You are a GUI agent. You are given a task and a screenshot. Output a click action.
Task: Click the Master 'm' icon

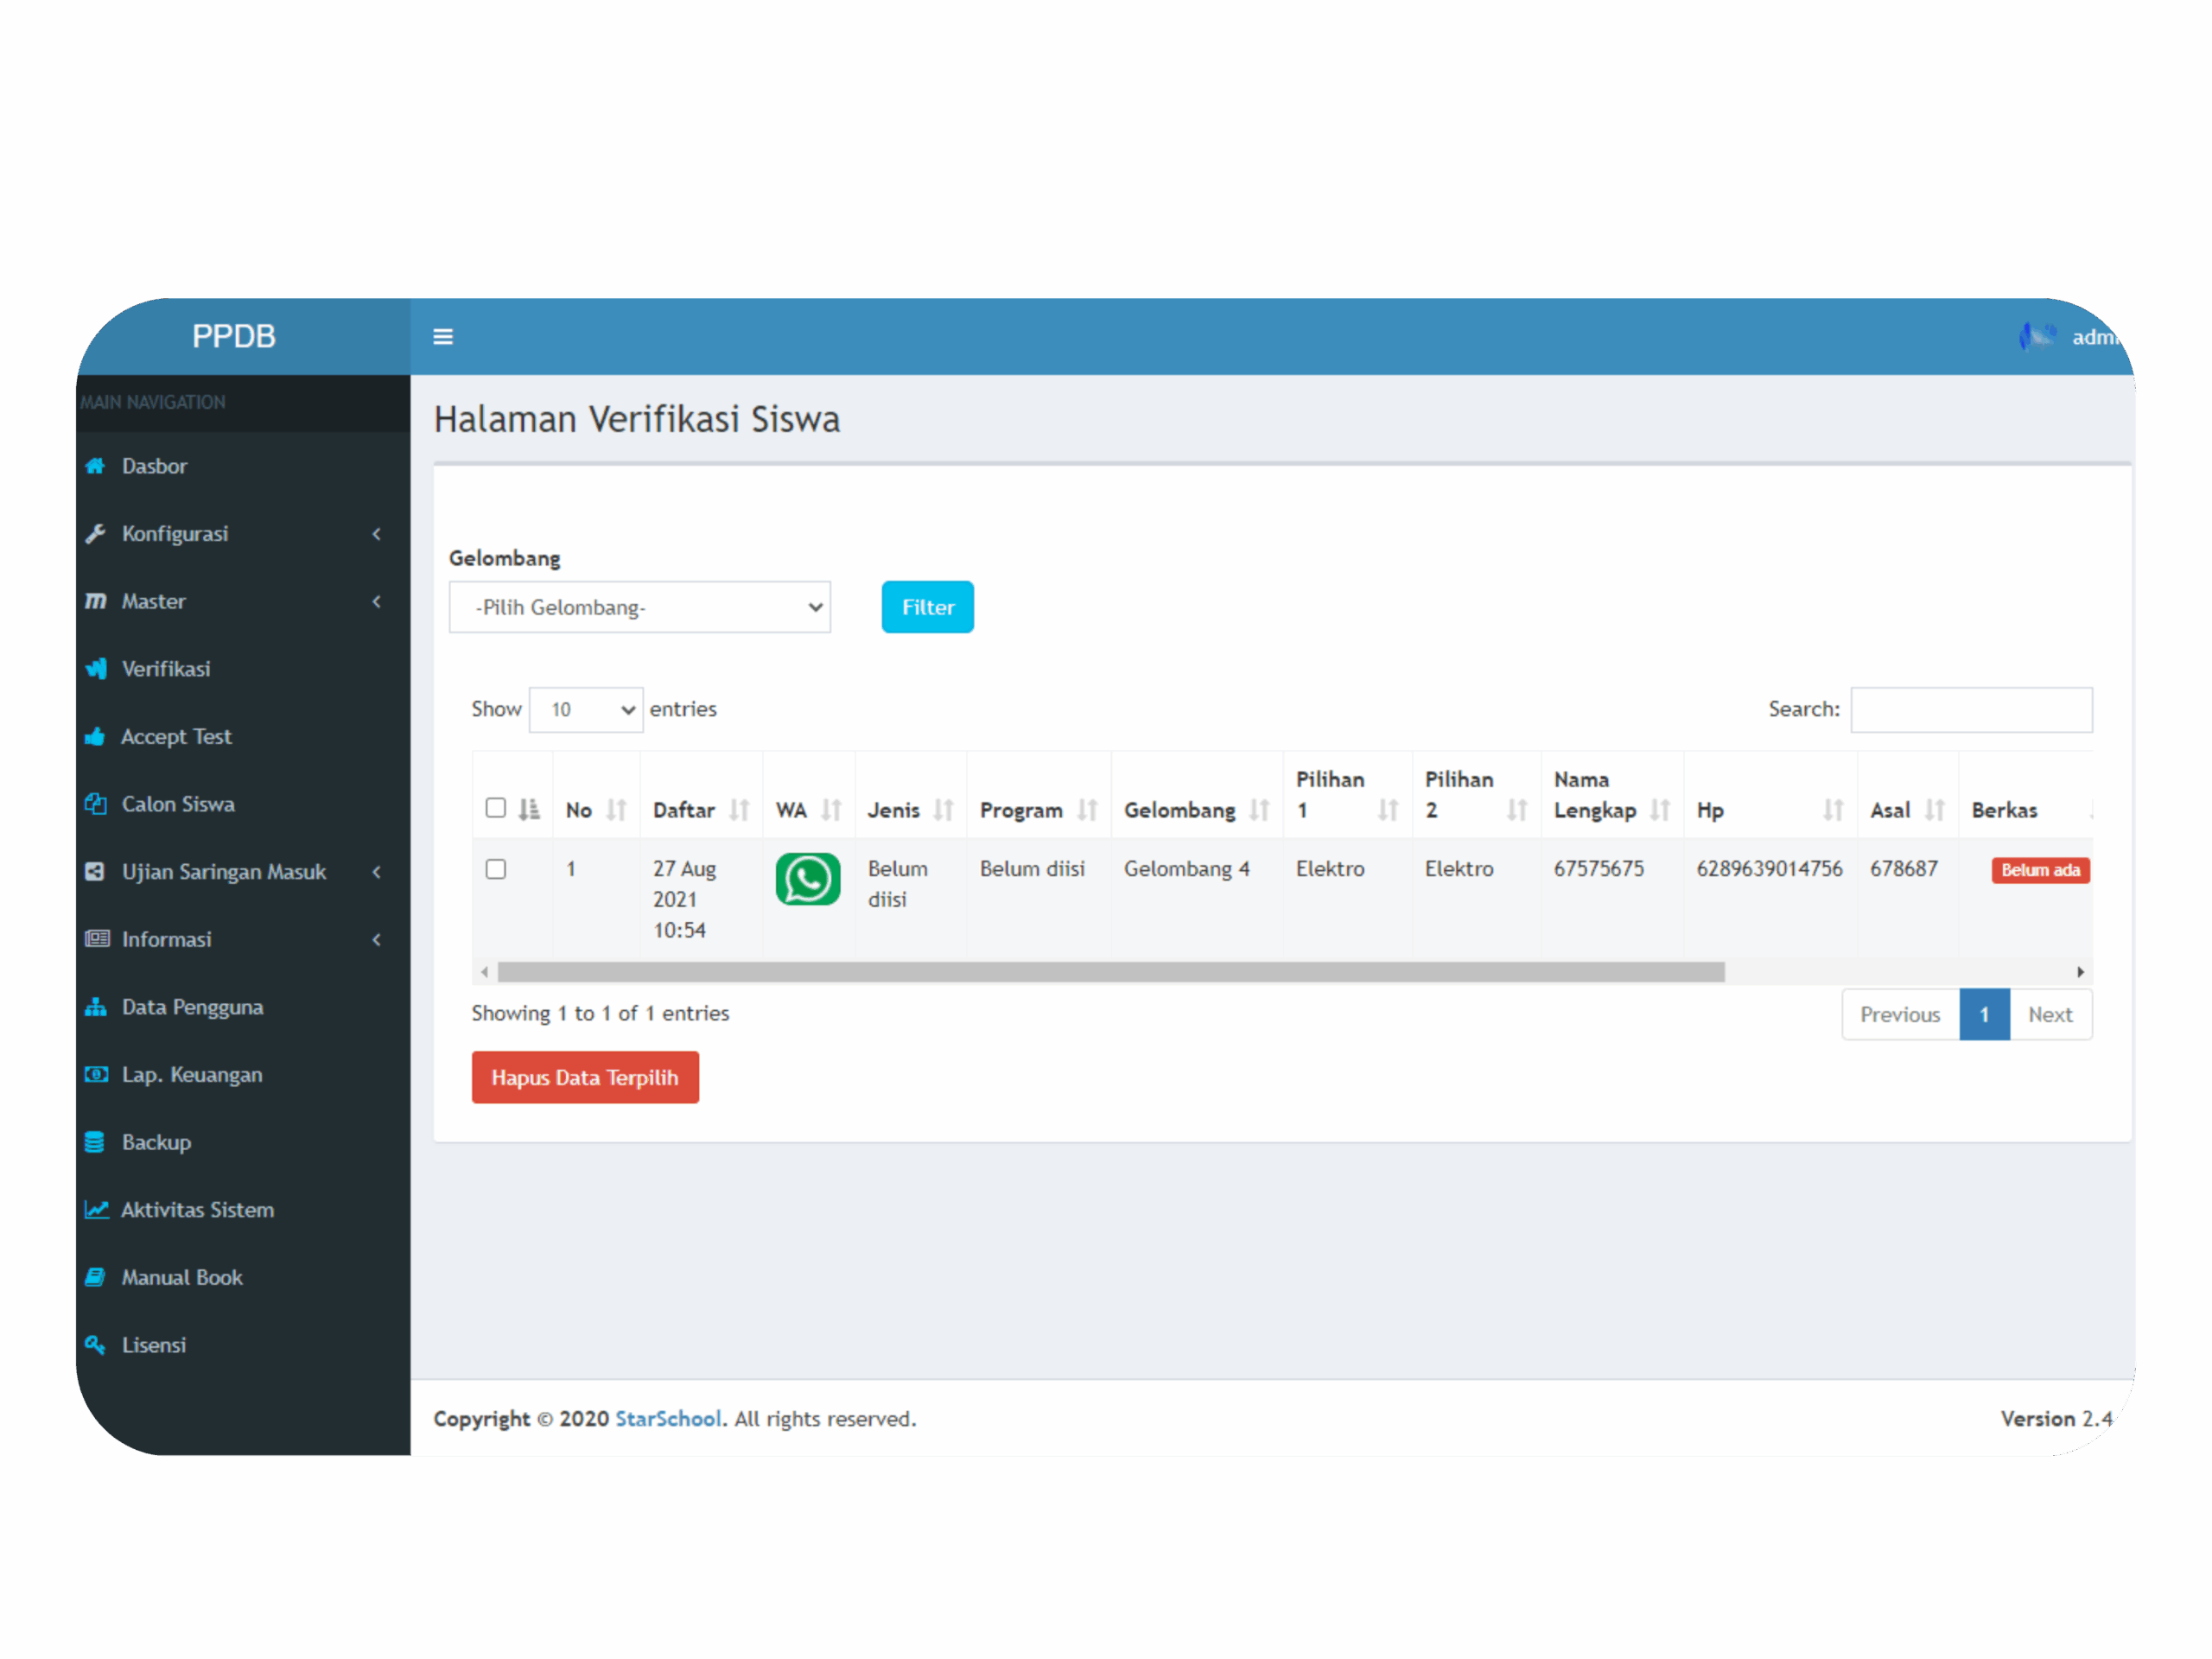[x=96, y=601]
